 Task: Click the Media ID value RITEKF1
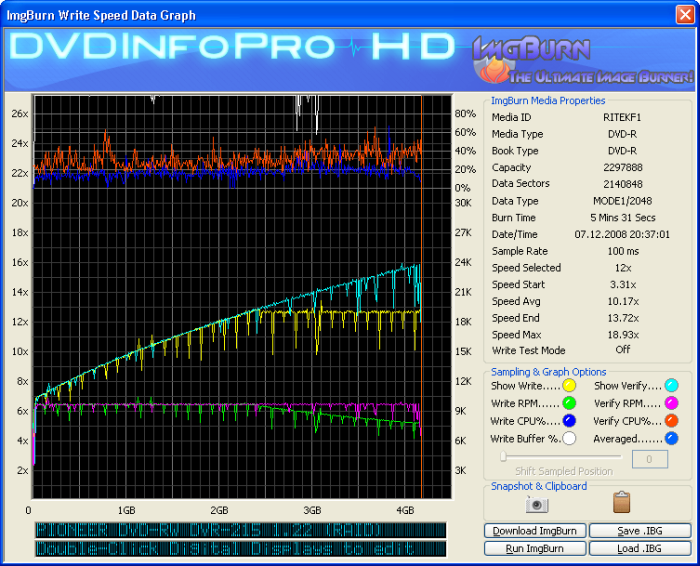point(622,117)
